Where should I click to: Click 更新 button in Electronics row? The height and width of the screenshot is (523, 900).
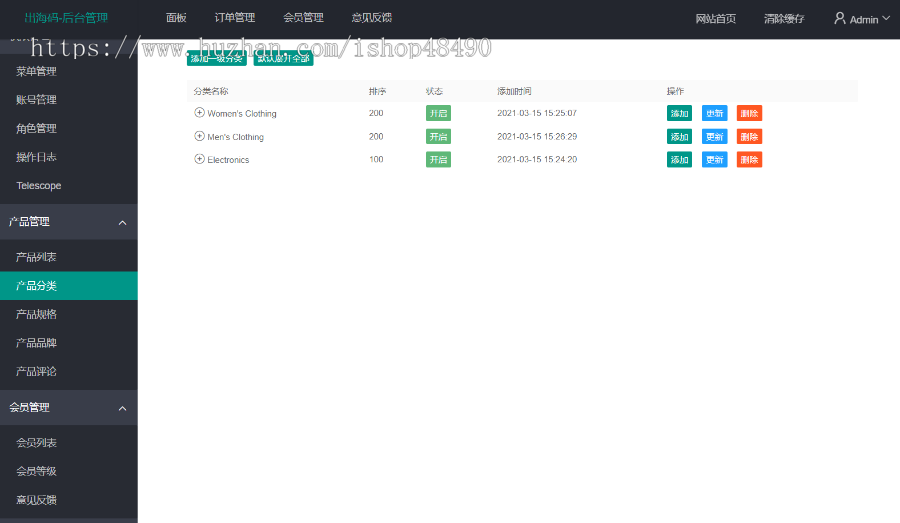coord(714,160)
